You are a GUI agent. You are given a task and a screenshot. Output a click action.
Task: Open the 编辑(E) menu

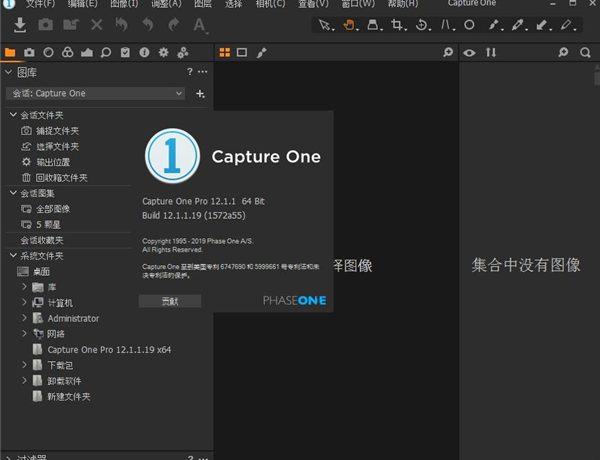[x=82, y=4]
